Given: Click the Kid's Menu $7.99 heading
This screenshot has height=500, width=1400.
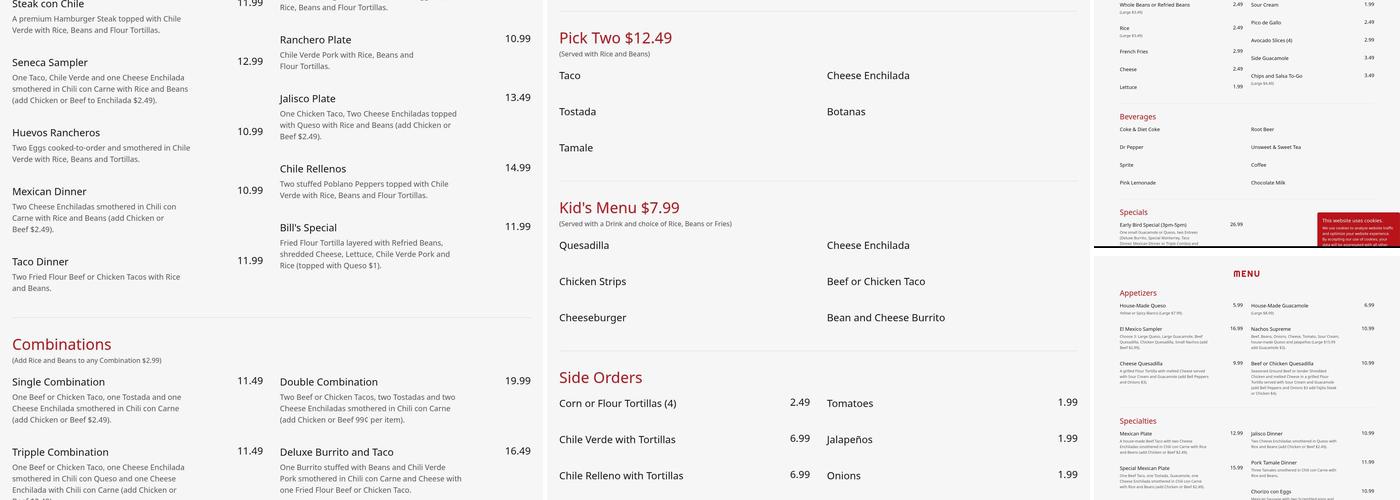Looking at the screenshot, I should pyautogui.click(x=619, y=208).
